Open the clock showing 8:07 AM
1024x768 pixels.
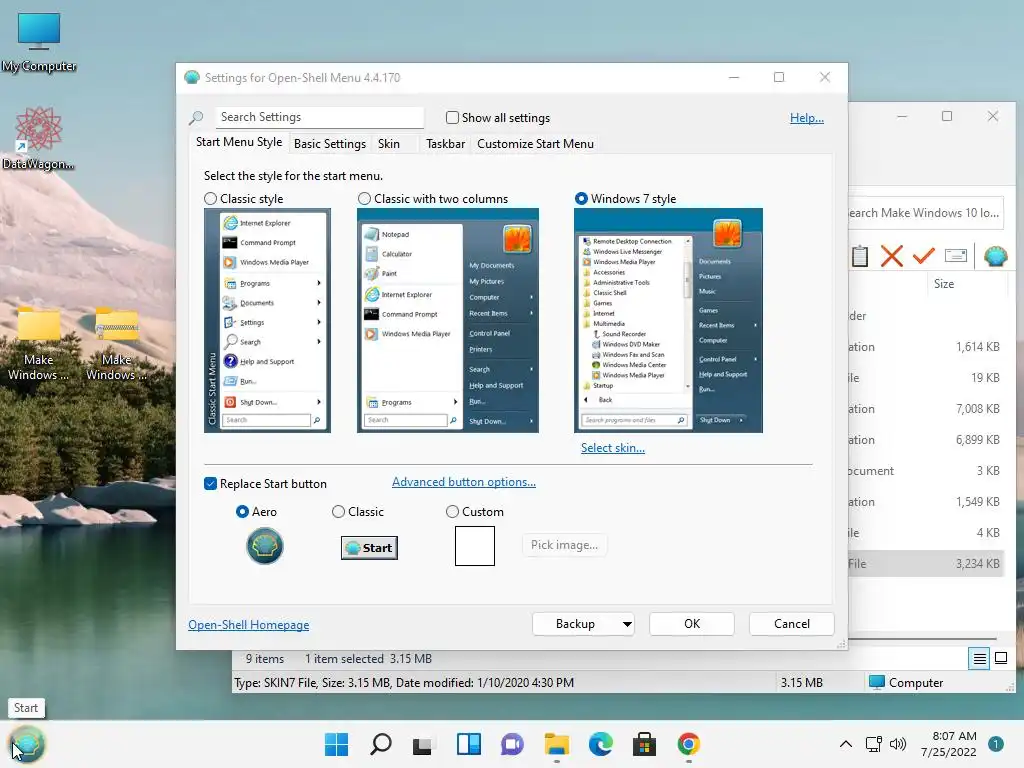click(x=949, y=744)
